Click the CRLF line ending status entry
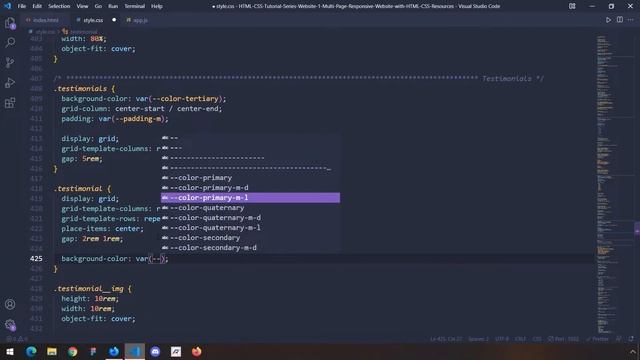Viewport: 640px width, 360px height. 520,339
